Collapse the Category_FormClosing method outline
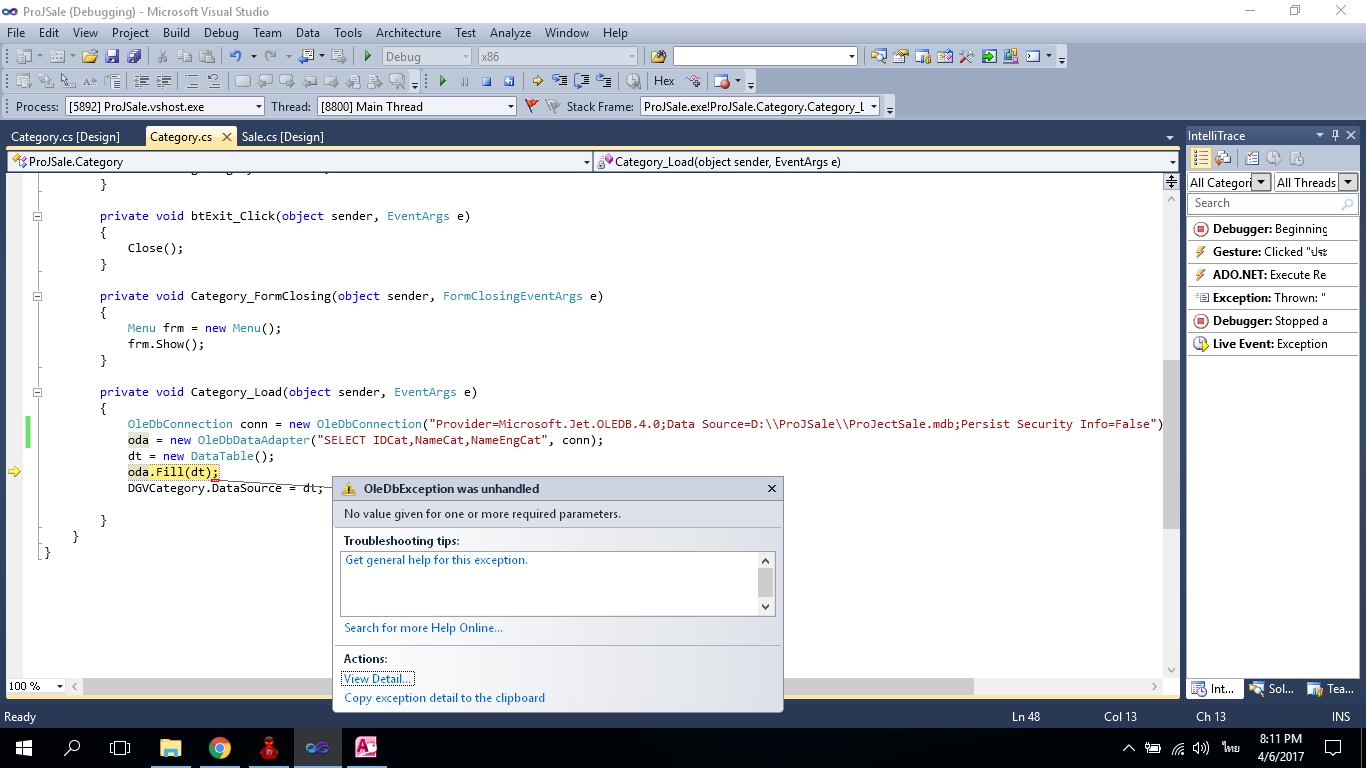The height and width of the screenshot is (768, 1366). pyautogui.click(x=38, y=296)
